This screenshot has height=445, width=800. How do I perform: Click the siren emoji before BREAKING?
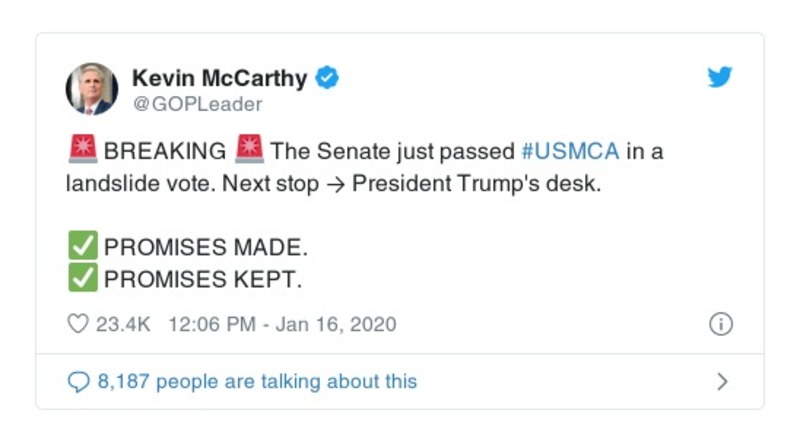[83, 151]
